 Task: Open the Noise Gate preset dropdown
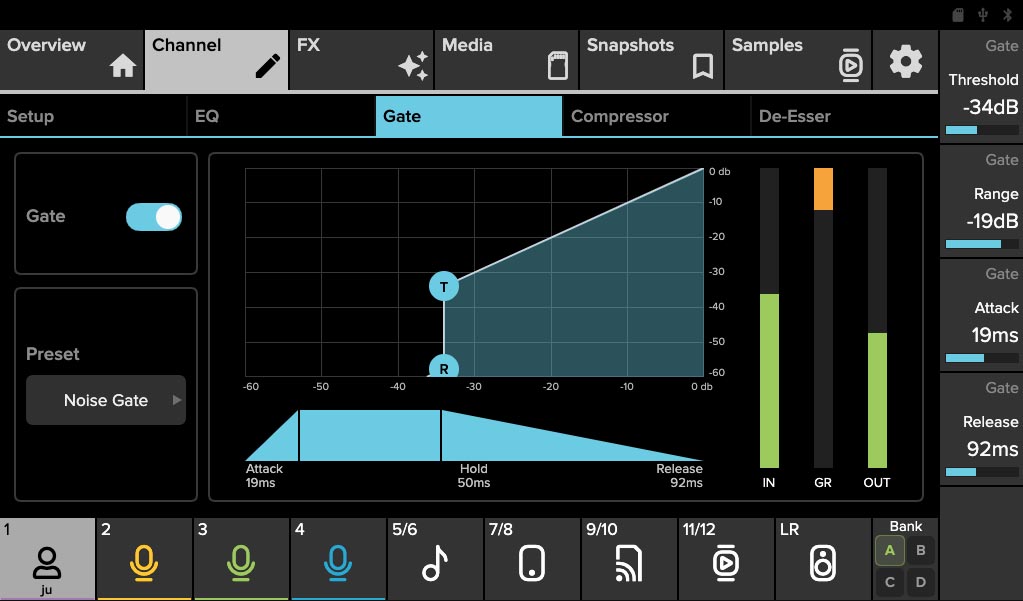point(106,400)
